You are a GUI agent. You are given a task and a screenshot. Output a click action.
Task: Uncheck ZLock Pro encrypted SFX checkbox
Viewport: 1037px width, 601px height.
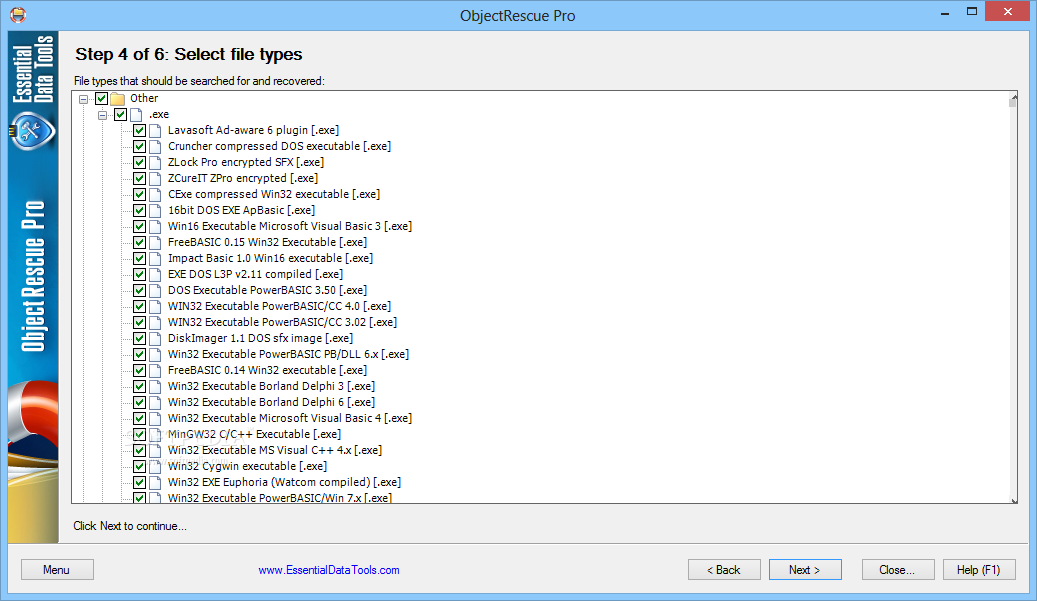(x=140, y=162)
